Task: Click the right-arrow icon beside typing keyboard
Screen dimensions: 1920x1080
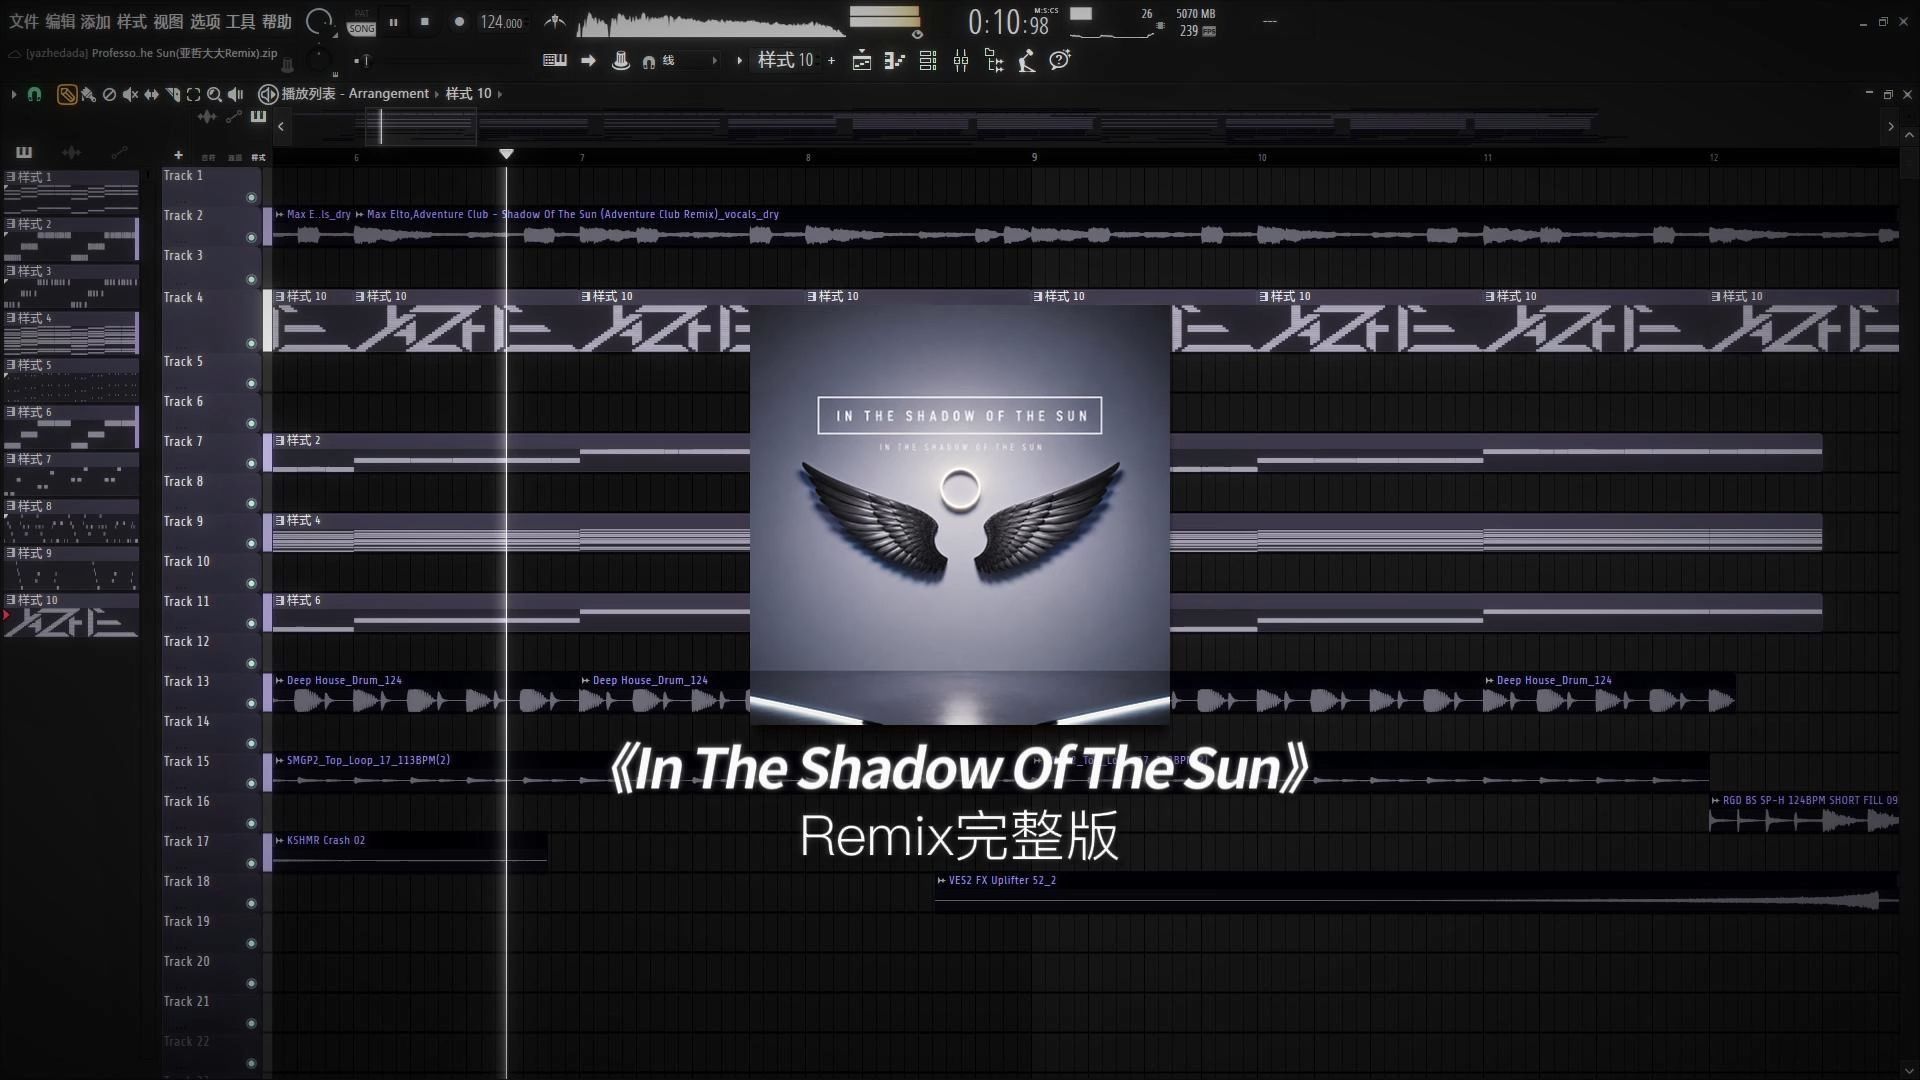Action: coord(588,61)
